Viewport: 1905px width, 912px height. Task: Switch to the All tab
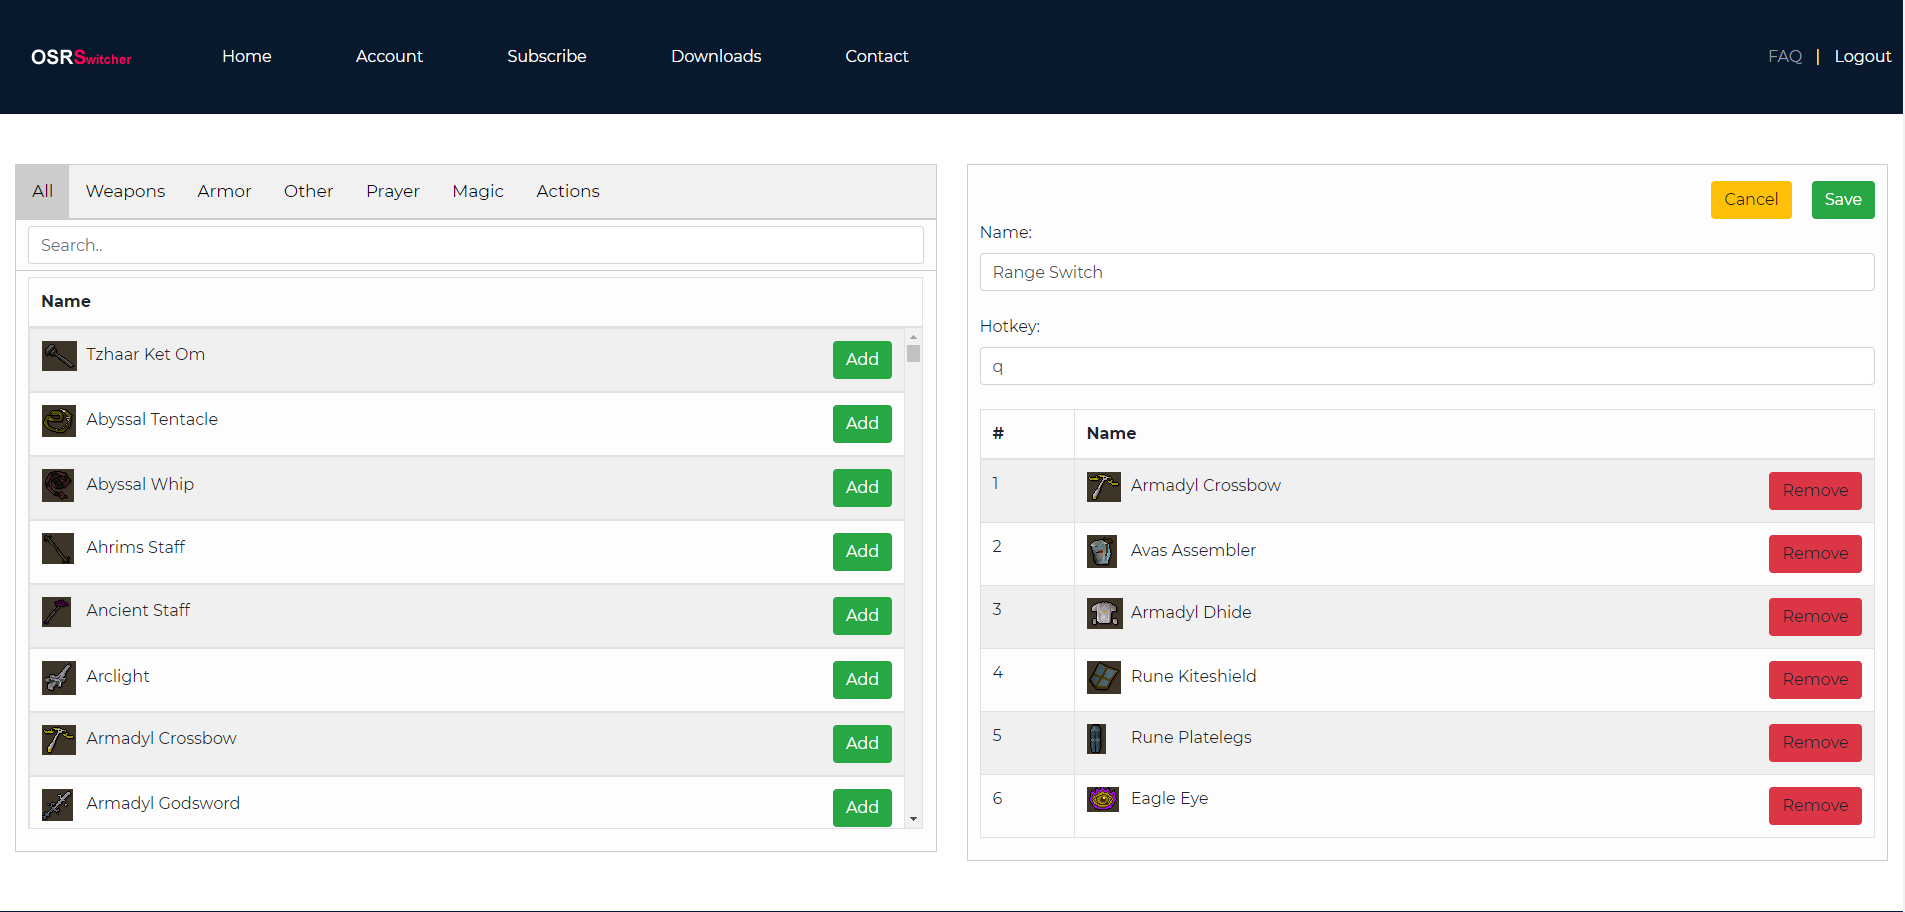click(x=42, y=191)
